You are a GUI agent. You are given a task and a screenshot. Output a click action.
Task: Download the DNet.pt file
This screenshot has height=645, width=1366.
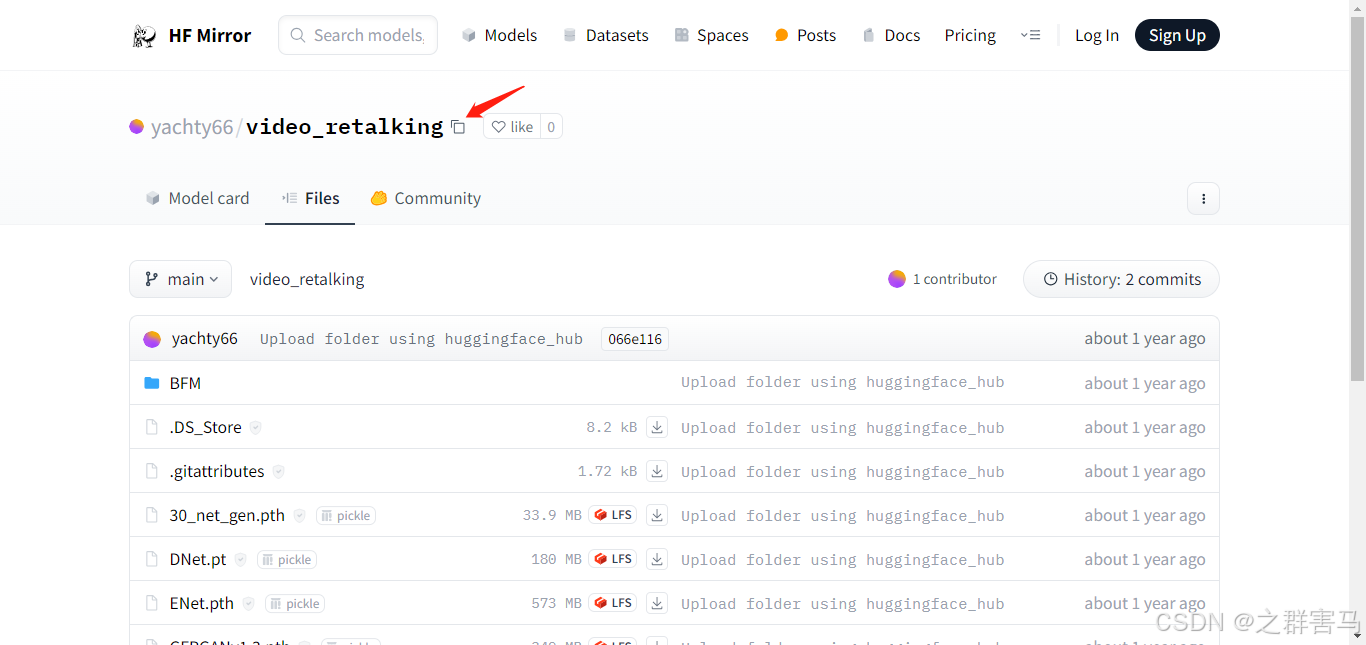coord(657,559)
